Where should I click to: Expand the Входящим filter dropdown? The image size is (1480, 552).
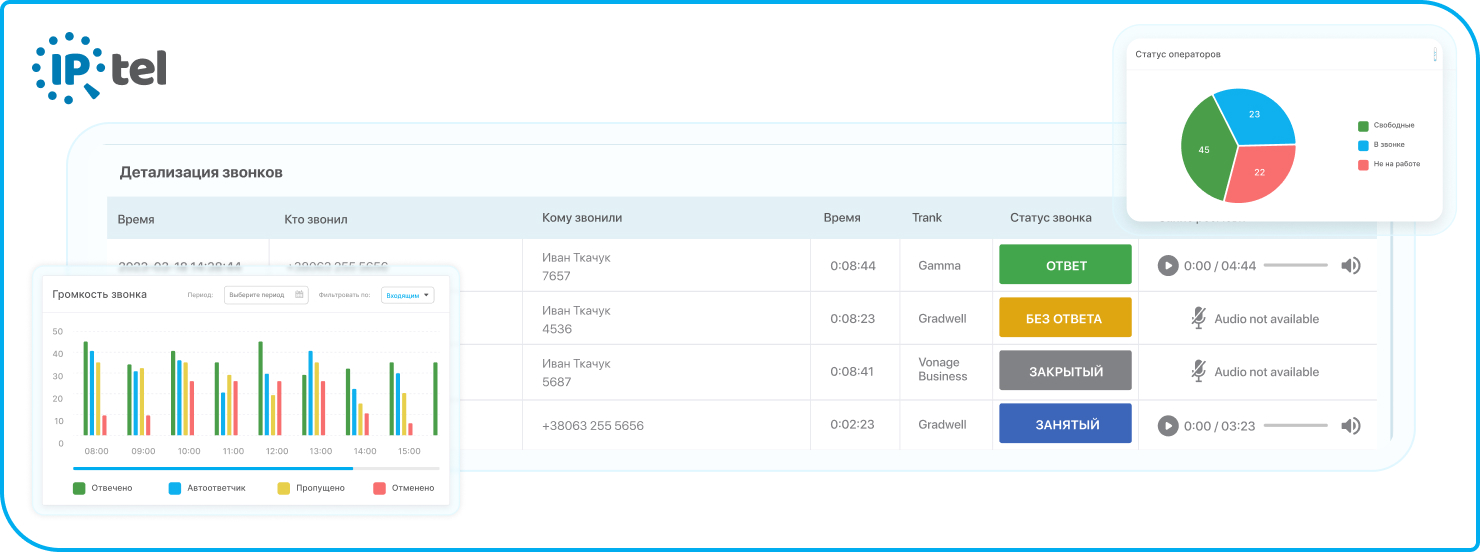(408, 295)
